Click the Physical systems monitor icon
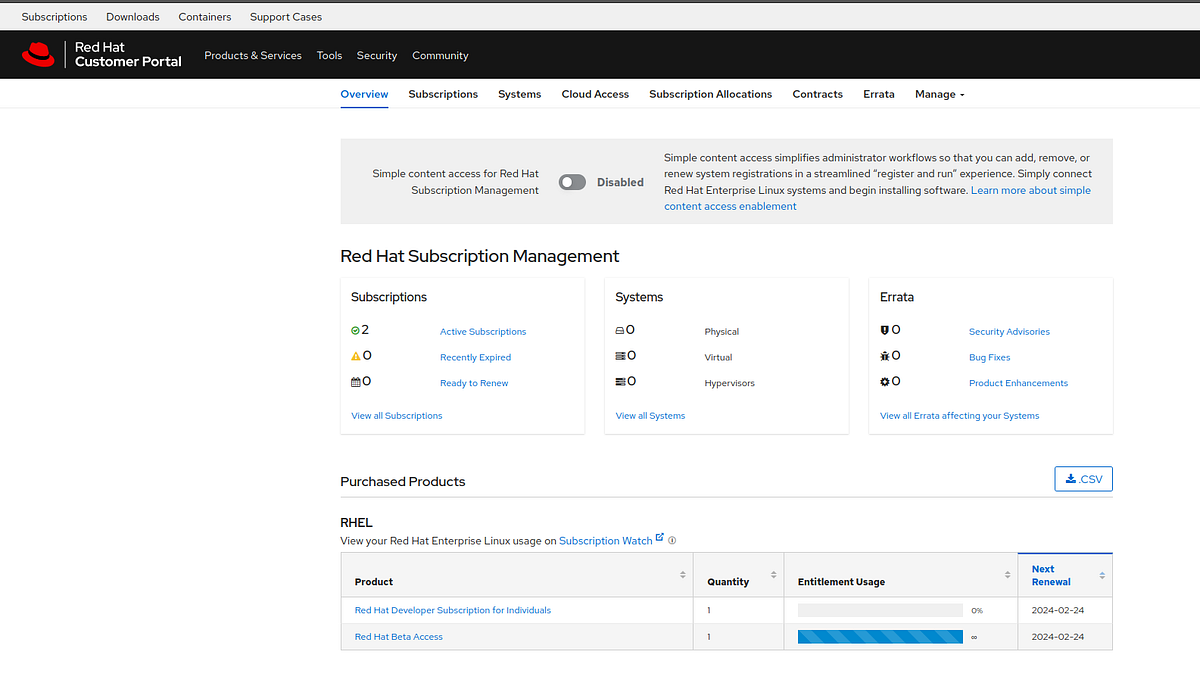1200x683 pixels. pos(618,330)
